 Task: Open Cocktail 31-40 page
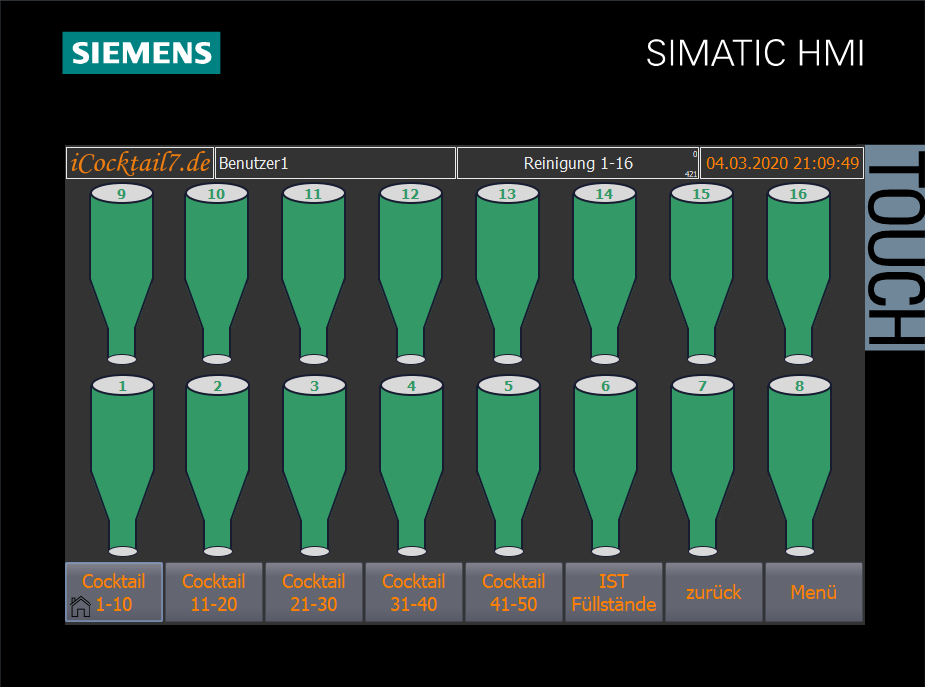(x=414, y=593)
